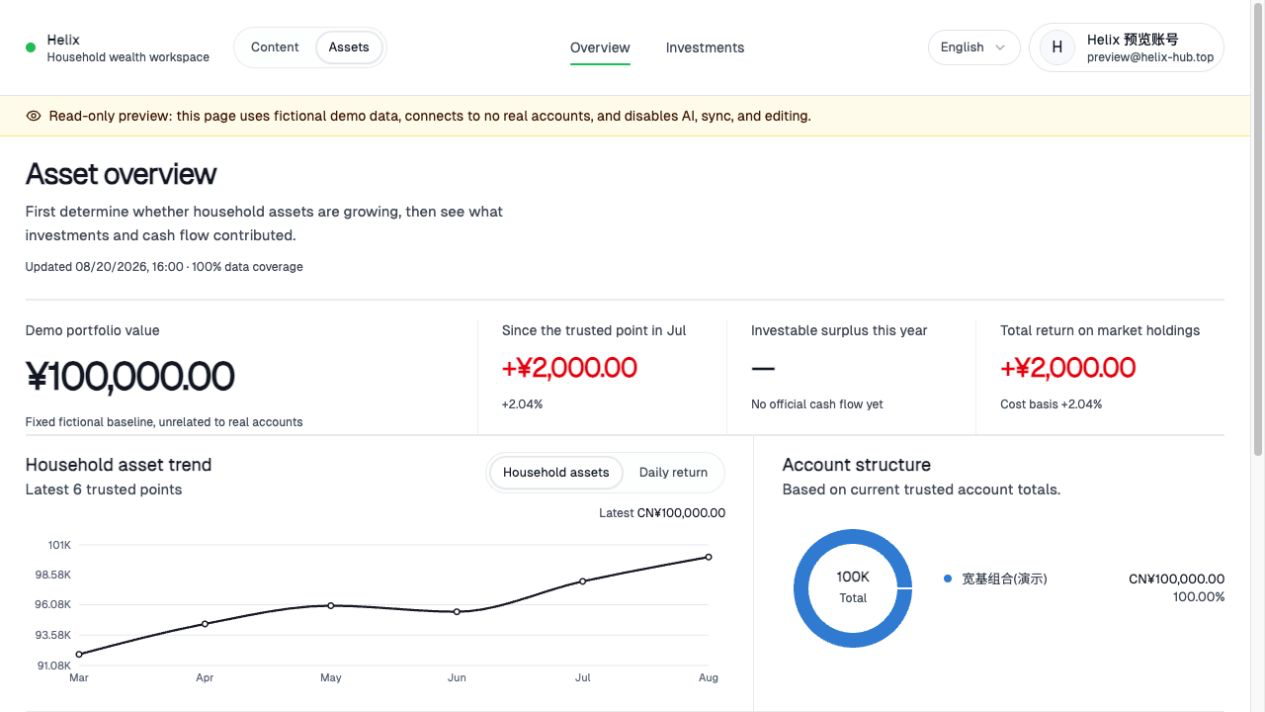Click the 'Household asset trend' heading
The height and width of the screenshot is (712, 1265).
[118, 465]
